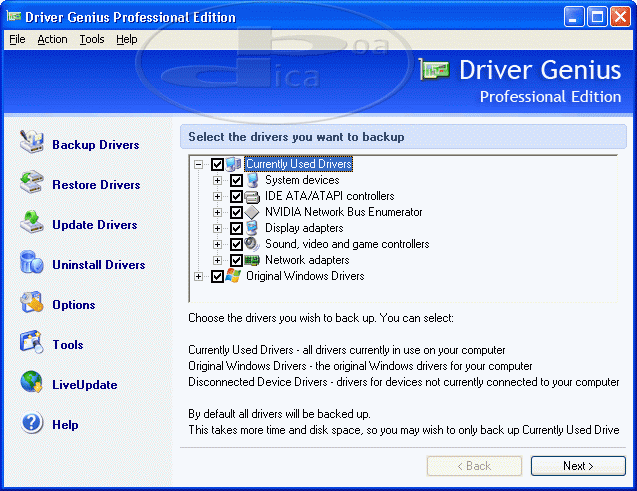
Task: Click the Tools sidebar icon
Action: [32, 344]
